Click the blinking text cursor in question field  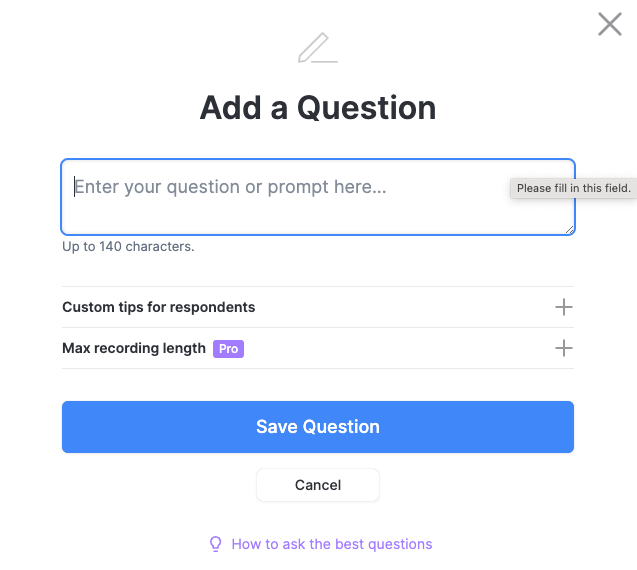[x=73, y=187]
